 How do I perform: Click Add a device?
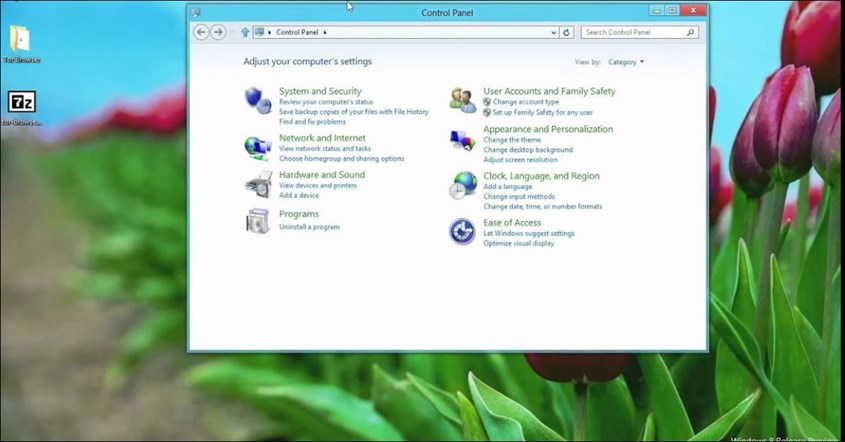(299, 195)
